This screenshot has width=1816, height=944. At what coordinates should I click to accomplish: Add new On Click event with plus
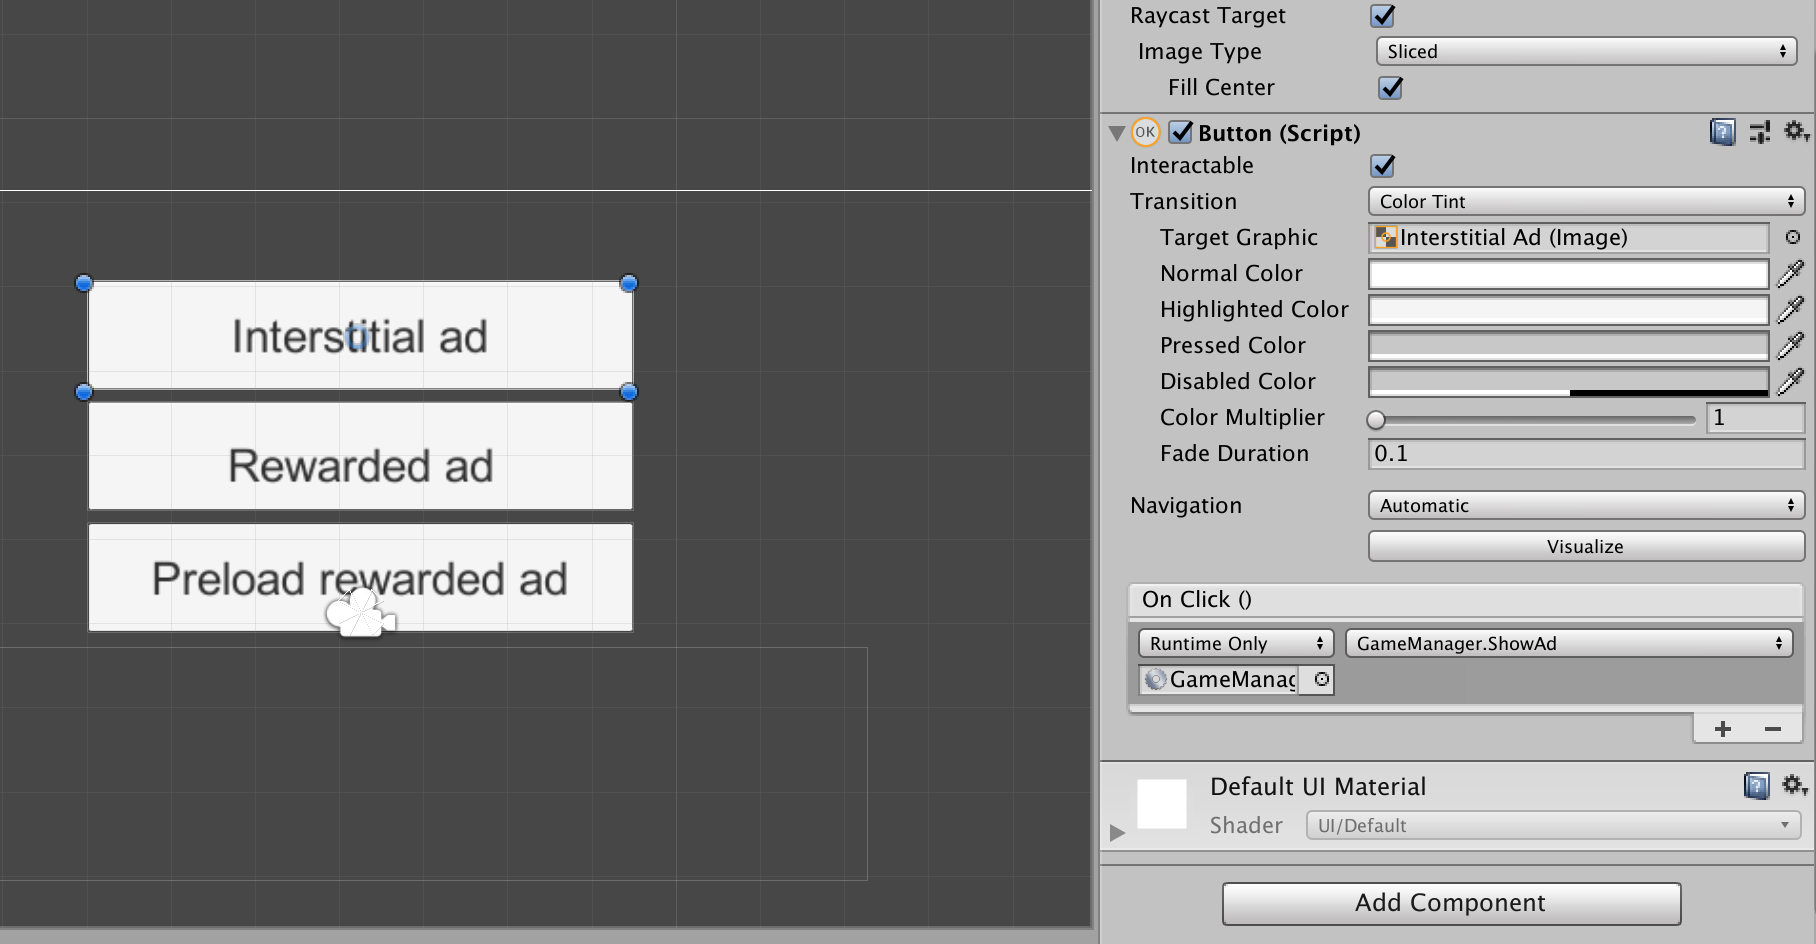[1722, 729]
